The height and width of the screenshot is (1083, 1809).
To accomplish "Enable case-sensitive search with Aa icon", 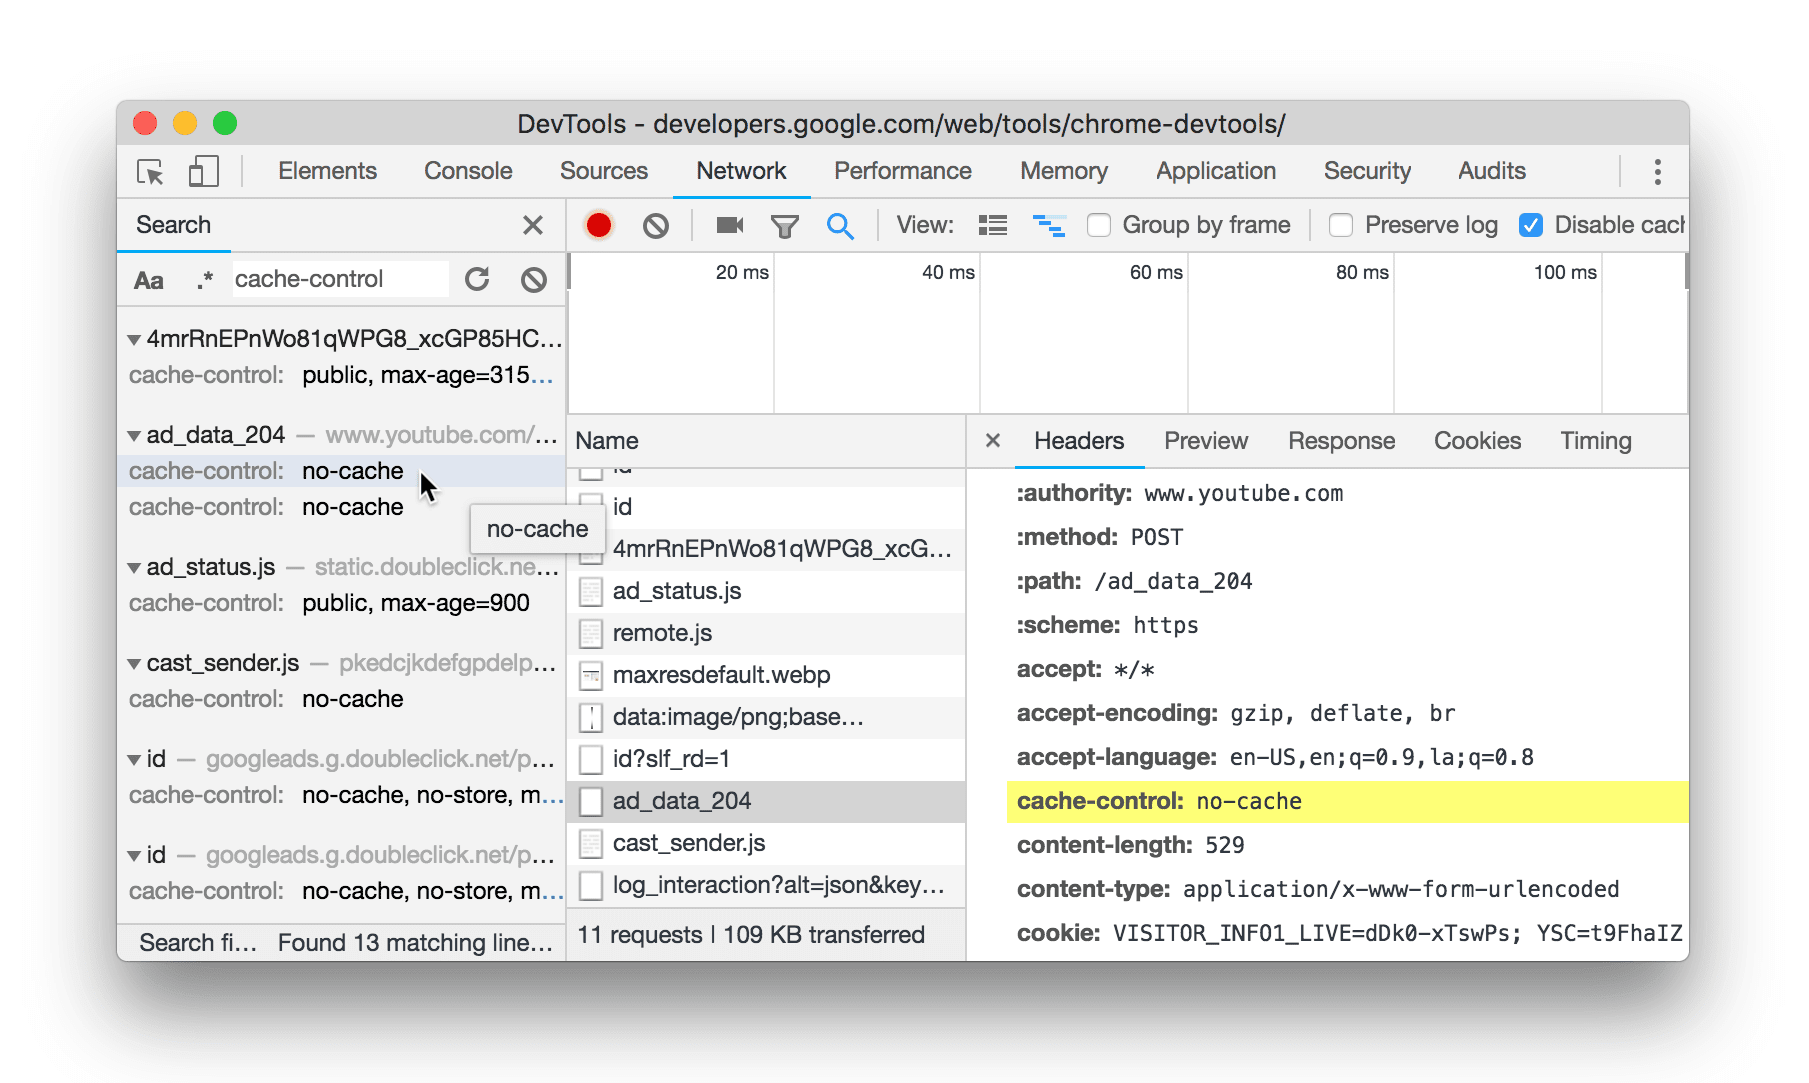I will pyautogui.click(x=148, y=279).
